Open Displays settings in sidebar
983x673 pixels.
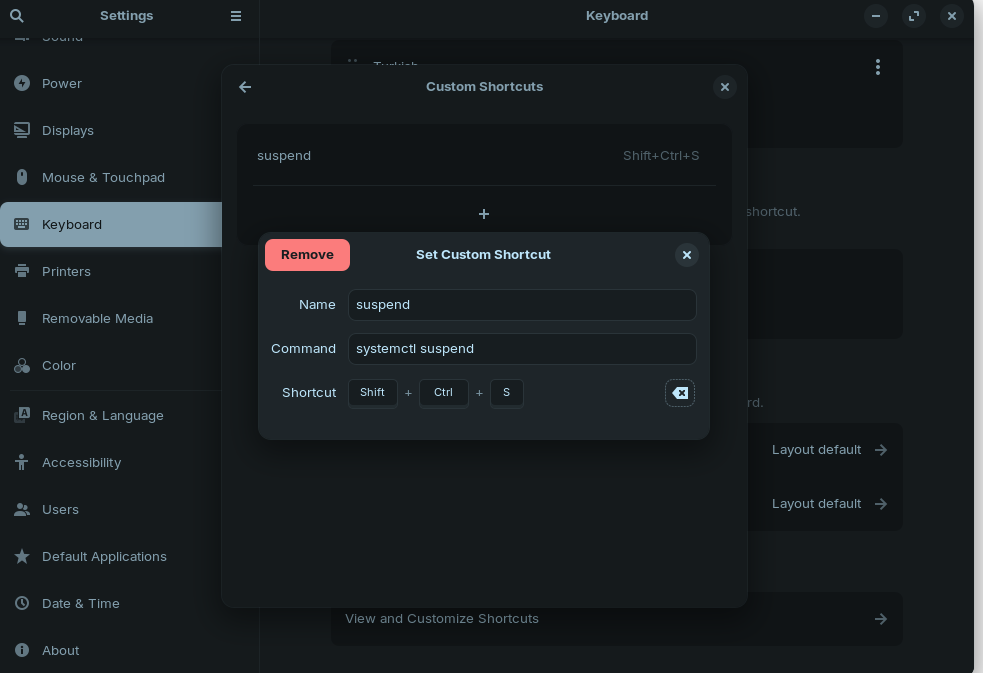coord(68,131)
